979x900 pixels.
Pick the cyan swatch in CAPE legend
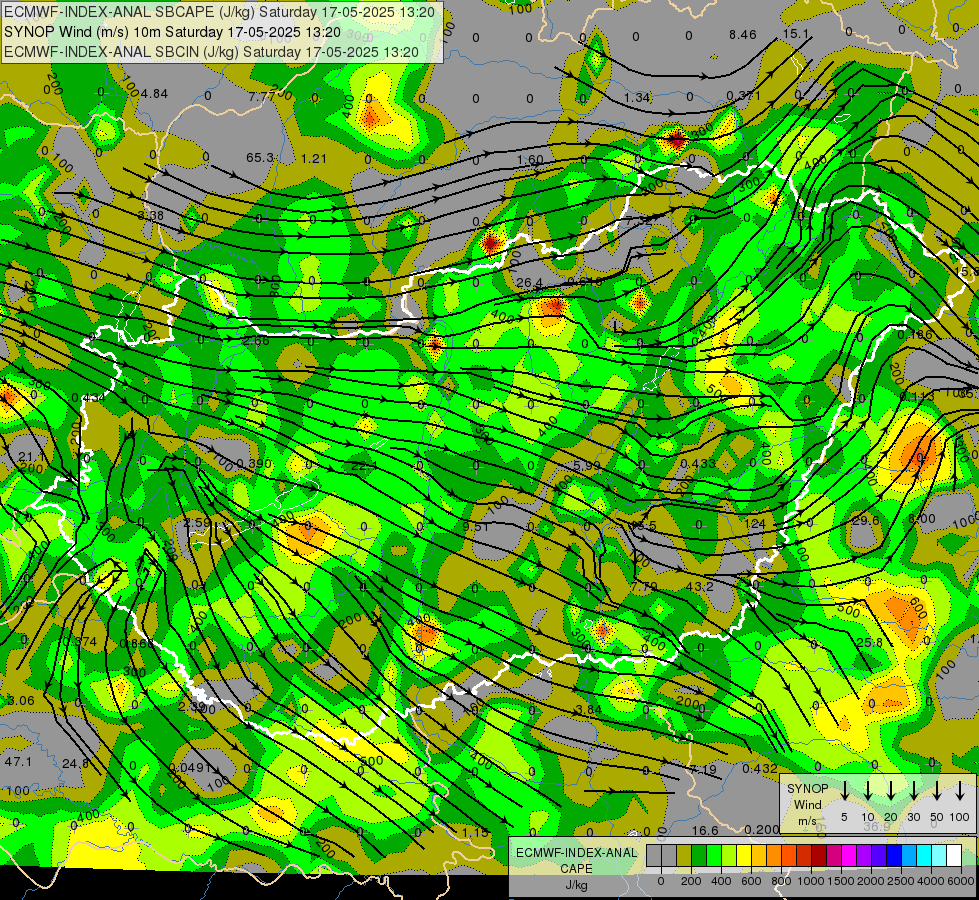coord(923,856)
